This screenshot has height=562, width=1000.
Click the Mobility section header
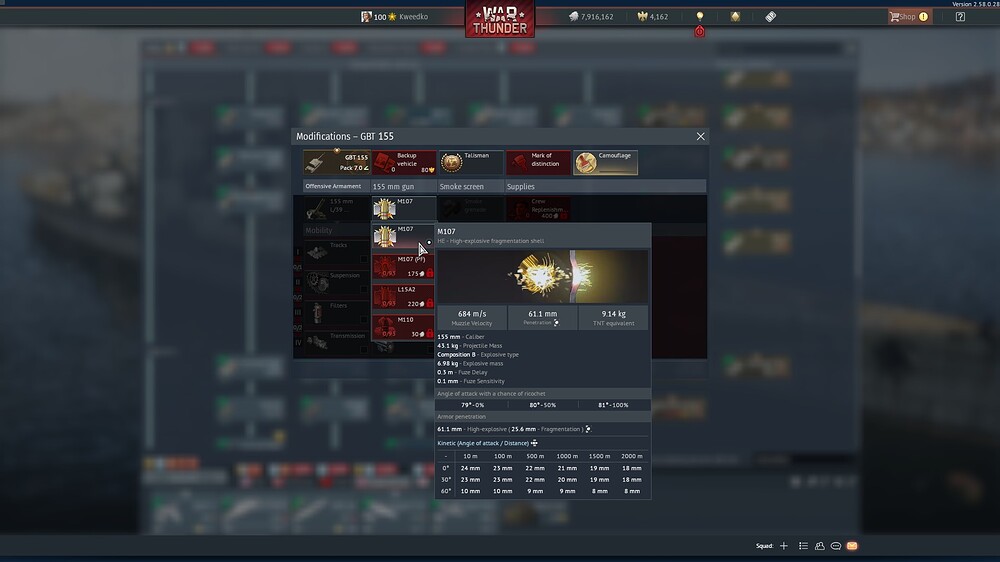(x=319, y=230)
